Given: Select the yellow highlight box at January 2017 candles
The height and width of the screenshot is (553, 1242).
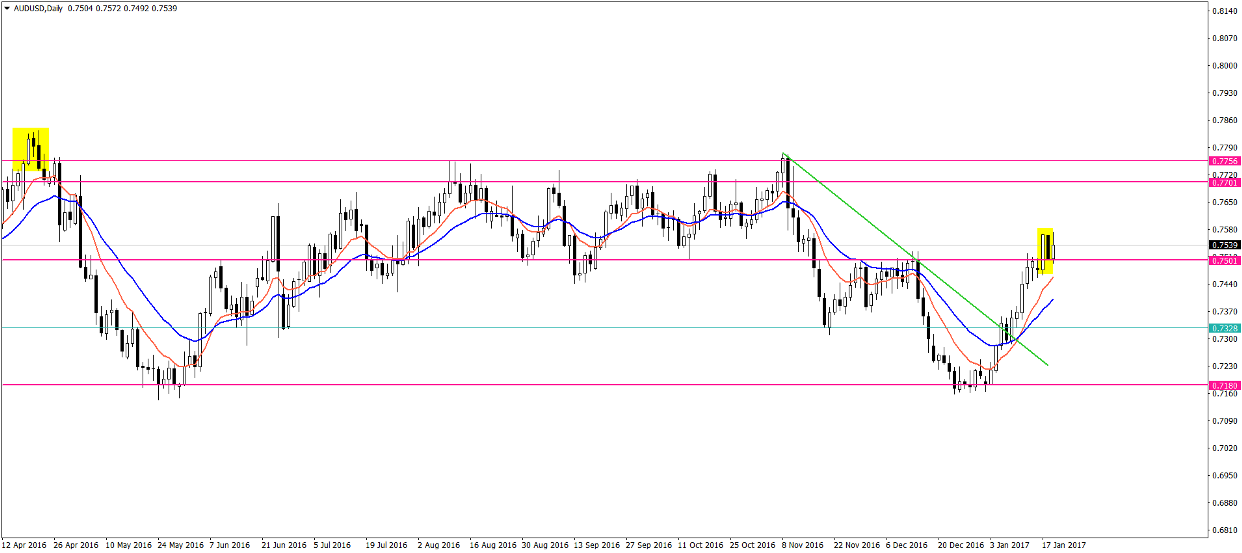Looking at the screenshot, I should point(1045,251).
